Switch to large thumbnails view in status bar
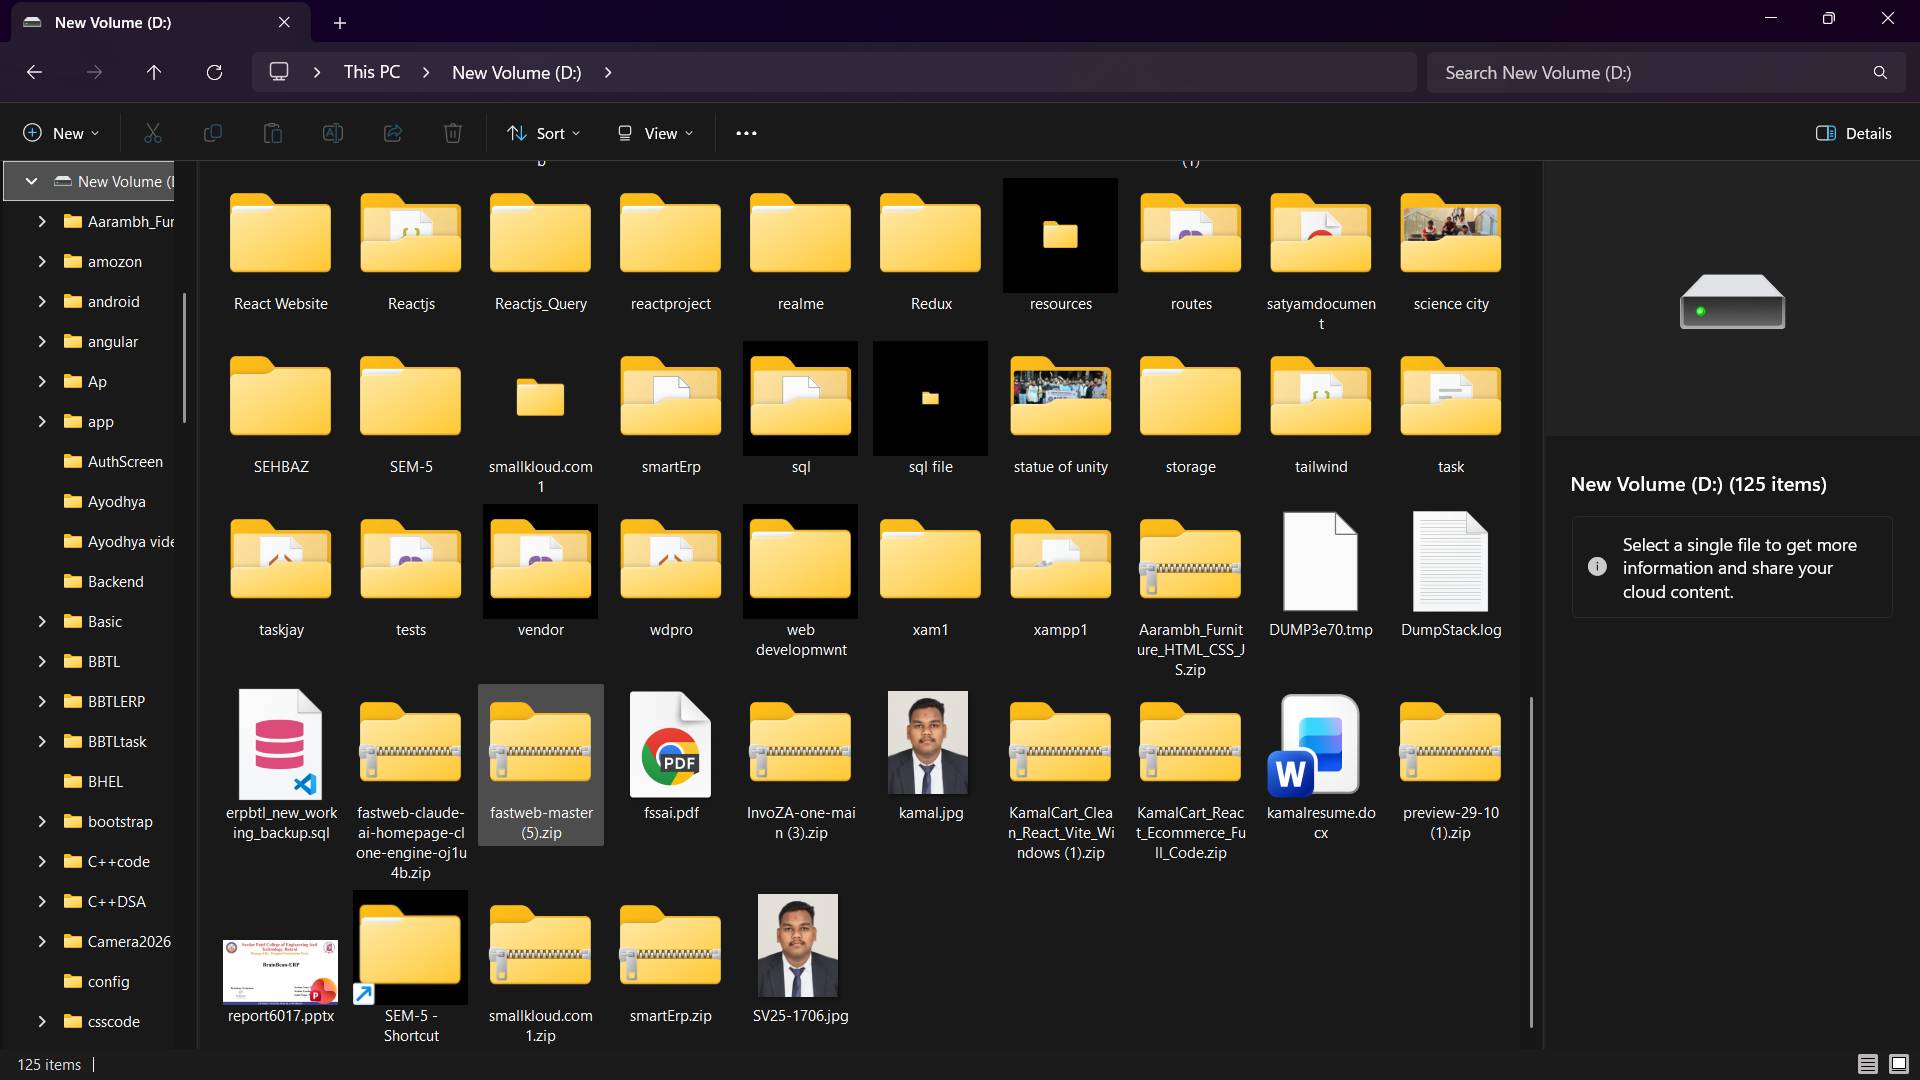1920x1080 pixels. click(1899, 1064)
